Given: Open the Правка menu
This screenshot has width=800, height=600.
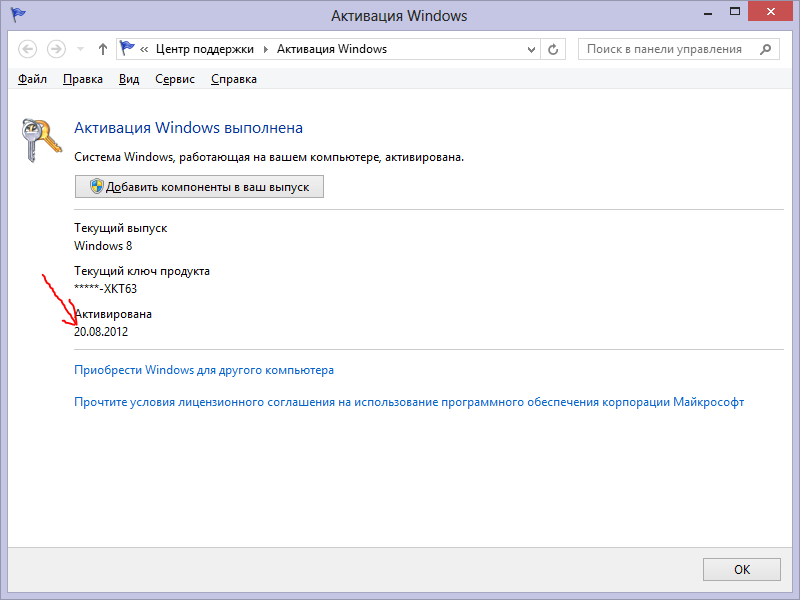Looking at the screenshot, I should pos(83,79).
